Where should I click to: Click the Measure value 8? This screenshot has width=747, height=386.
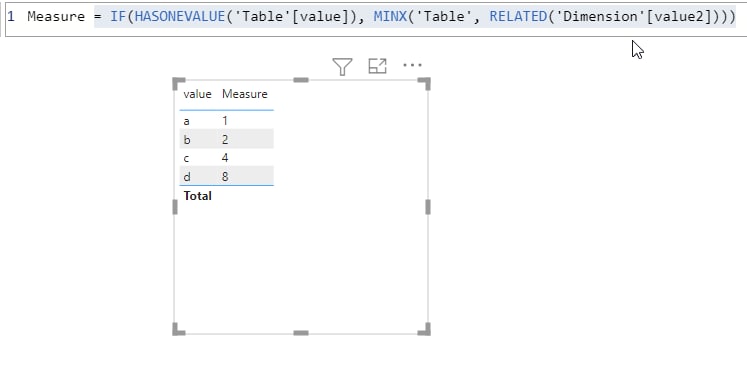tap(225, 177)
